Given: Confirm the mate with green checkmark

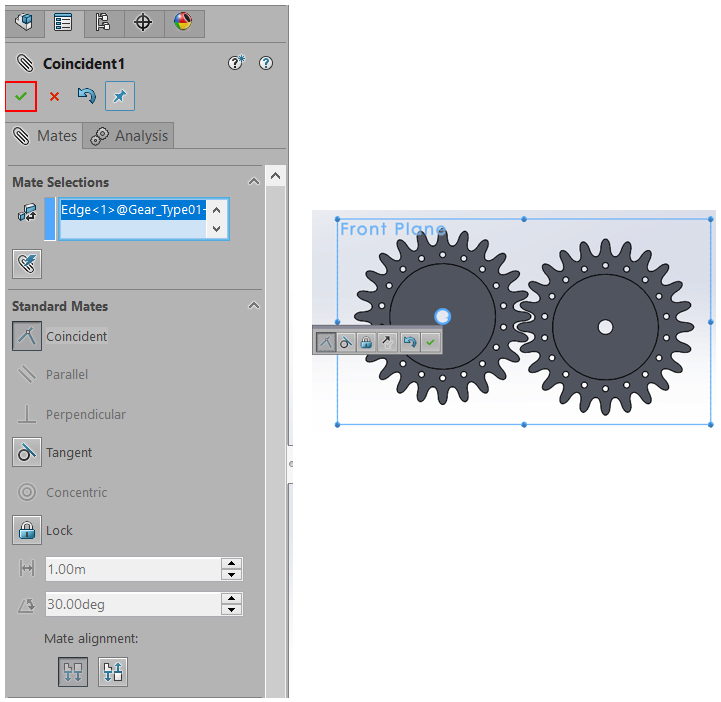Looking at the screenshot, I should pos(21,96).
